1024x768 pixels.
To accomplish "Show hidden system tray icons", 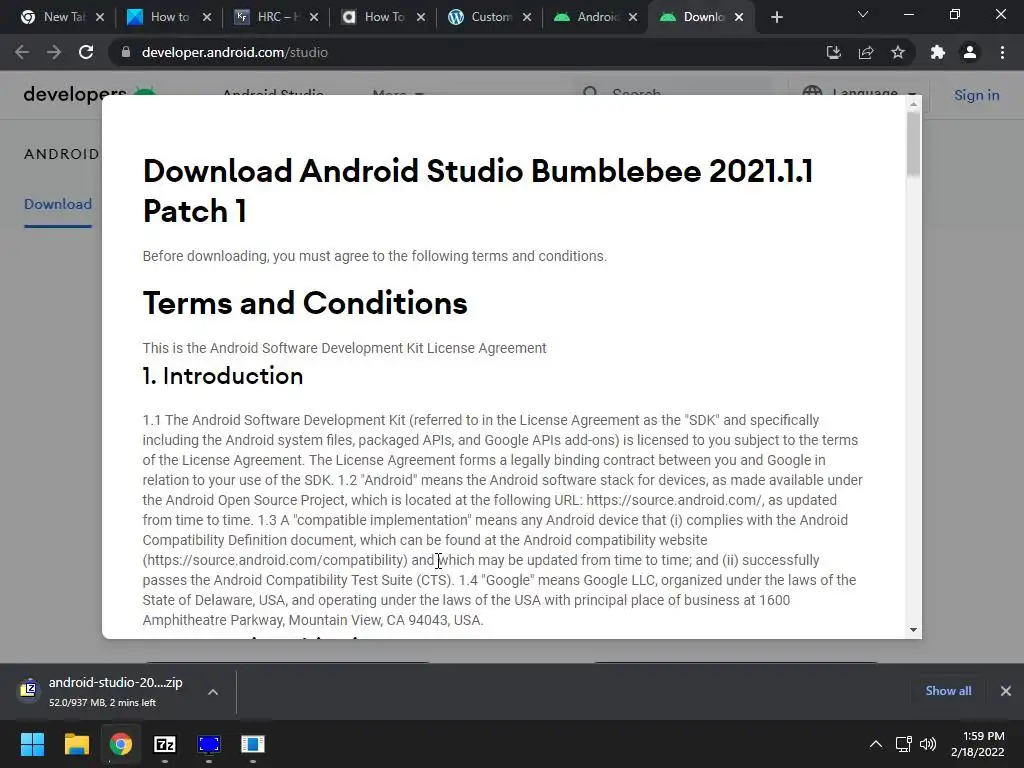I will pyautogui.click(x=876, y=744).
